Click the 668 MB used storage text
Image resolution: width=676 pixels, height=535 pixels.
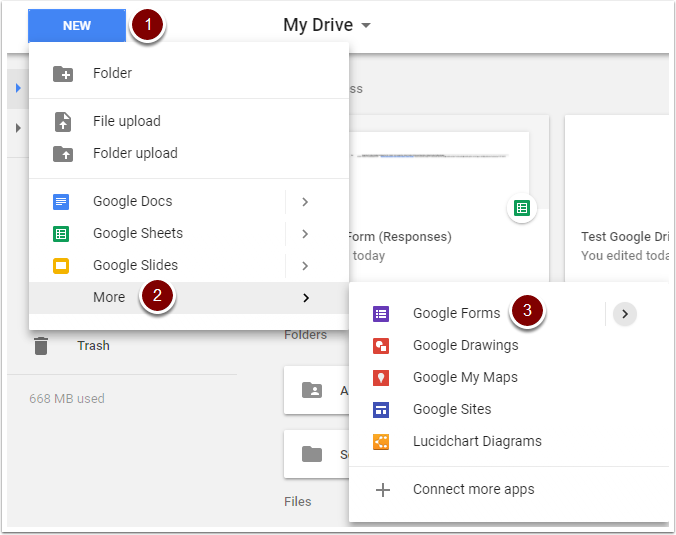point(67,398)
